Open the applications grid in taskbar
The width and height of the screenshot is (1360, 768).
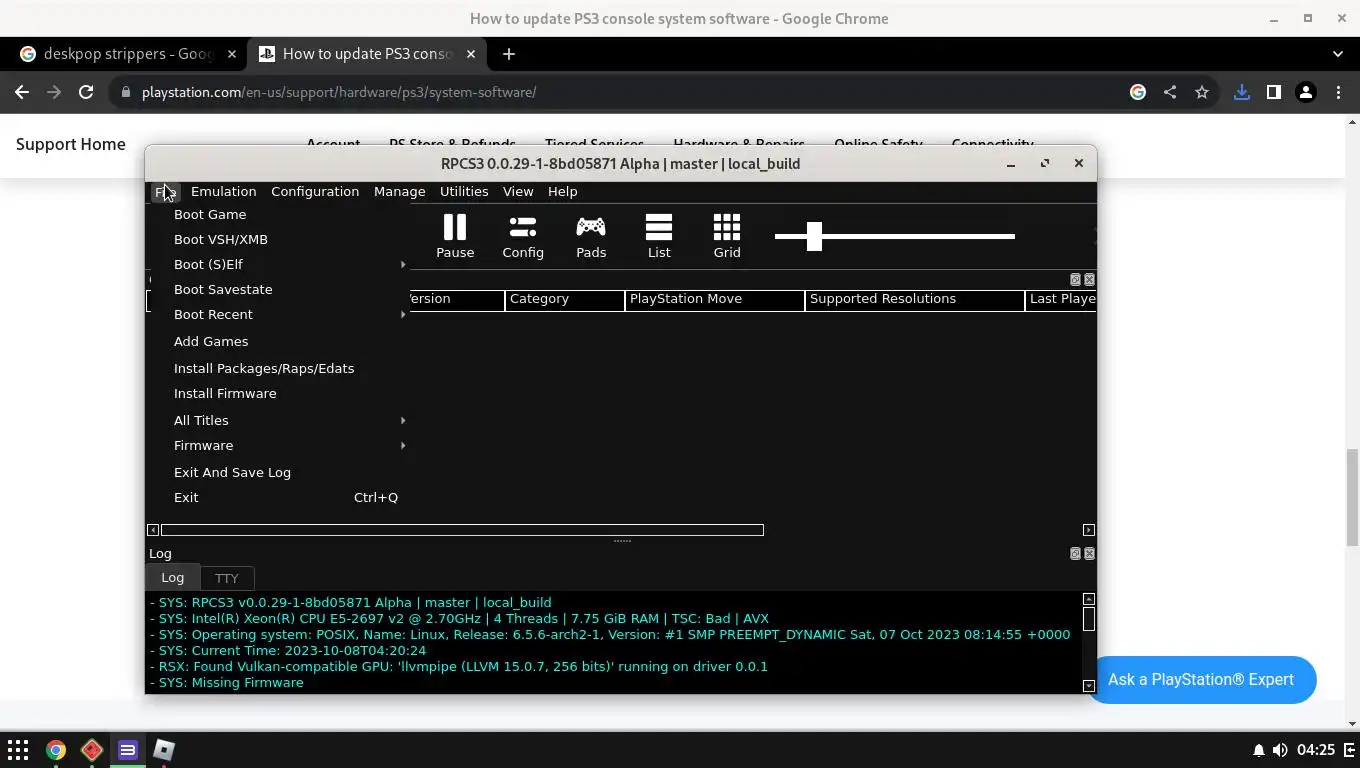18,750
